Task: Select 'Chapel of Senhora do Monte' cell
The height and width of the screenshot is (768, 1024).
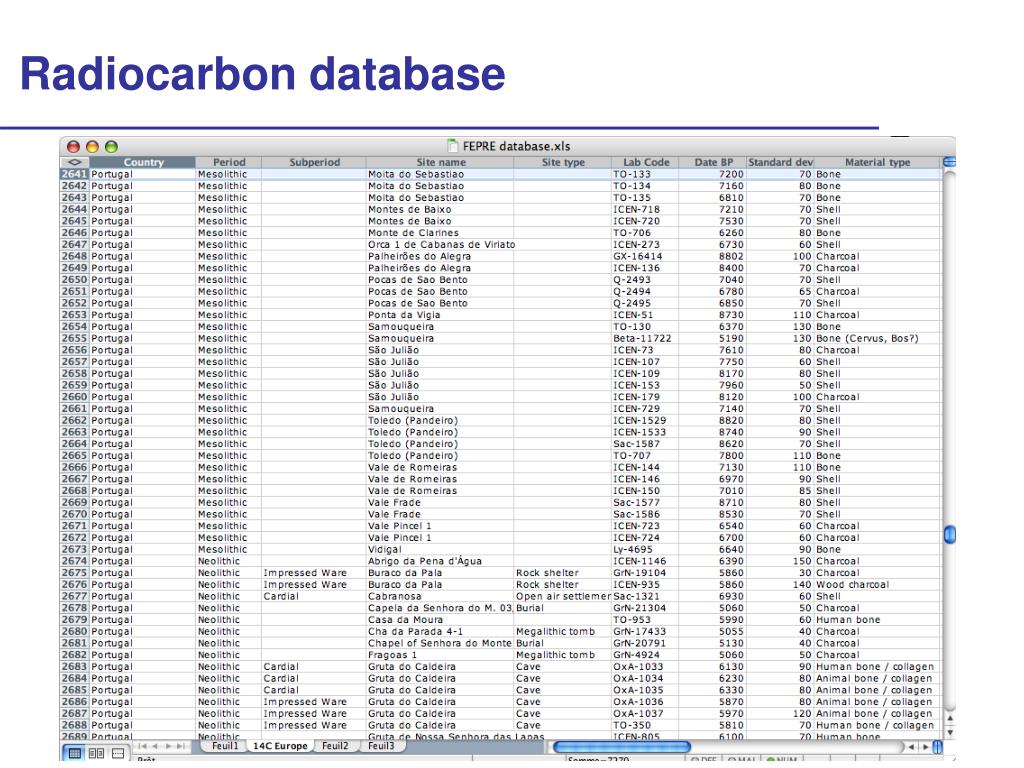Action: [441, 643]
